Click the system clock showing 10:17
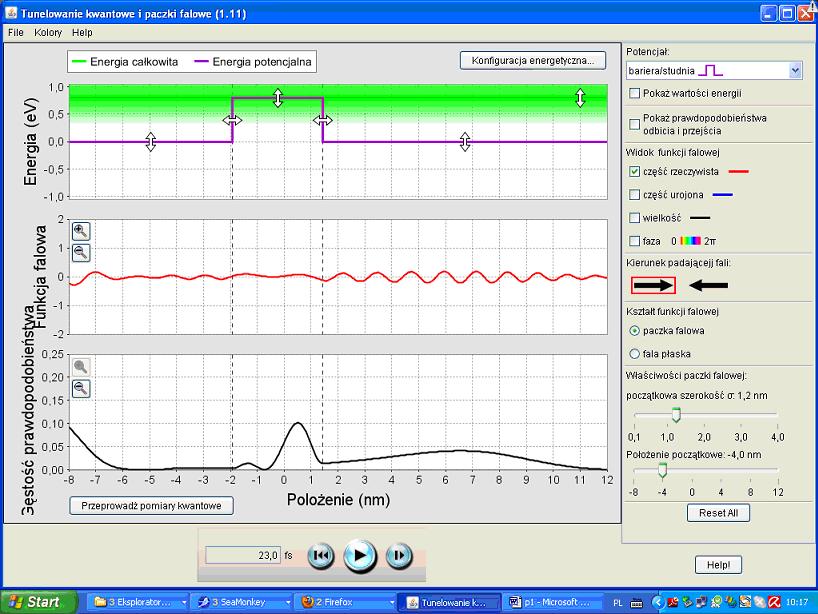 pos(797,603)
